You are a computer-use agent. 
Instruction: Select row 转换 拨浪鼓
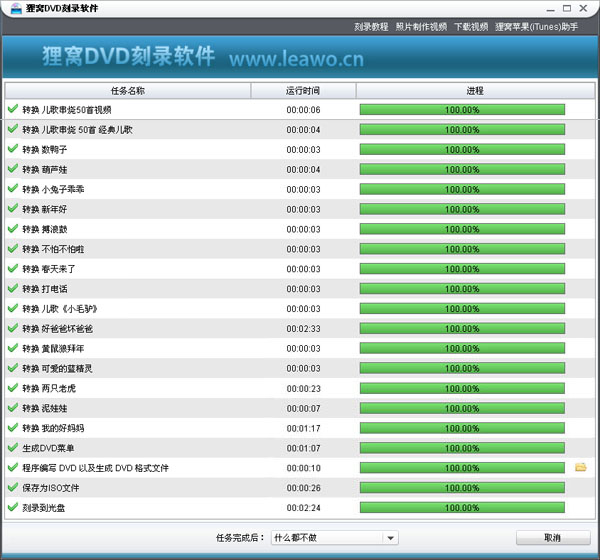(x=300, y=229)
